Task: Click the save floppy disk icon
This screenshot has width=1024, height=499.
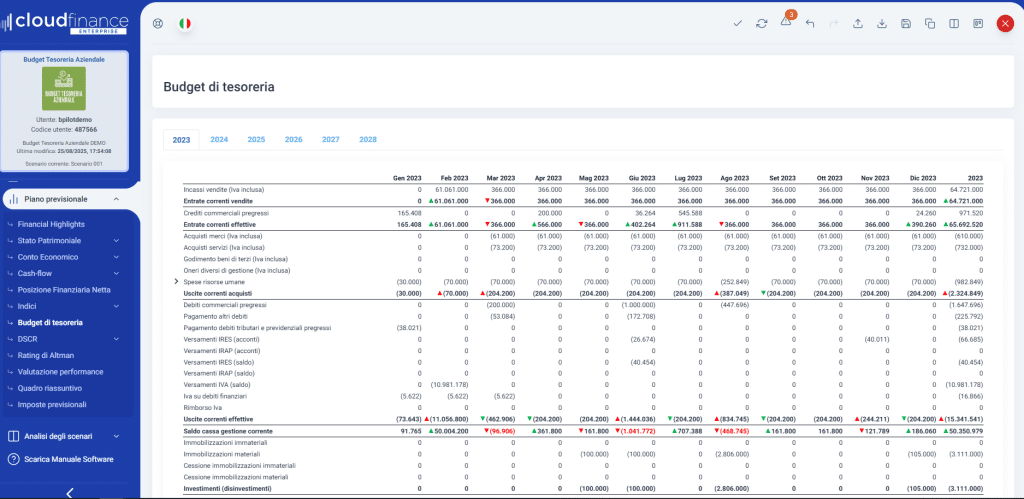Action: [906, 24]
